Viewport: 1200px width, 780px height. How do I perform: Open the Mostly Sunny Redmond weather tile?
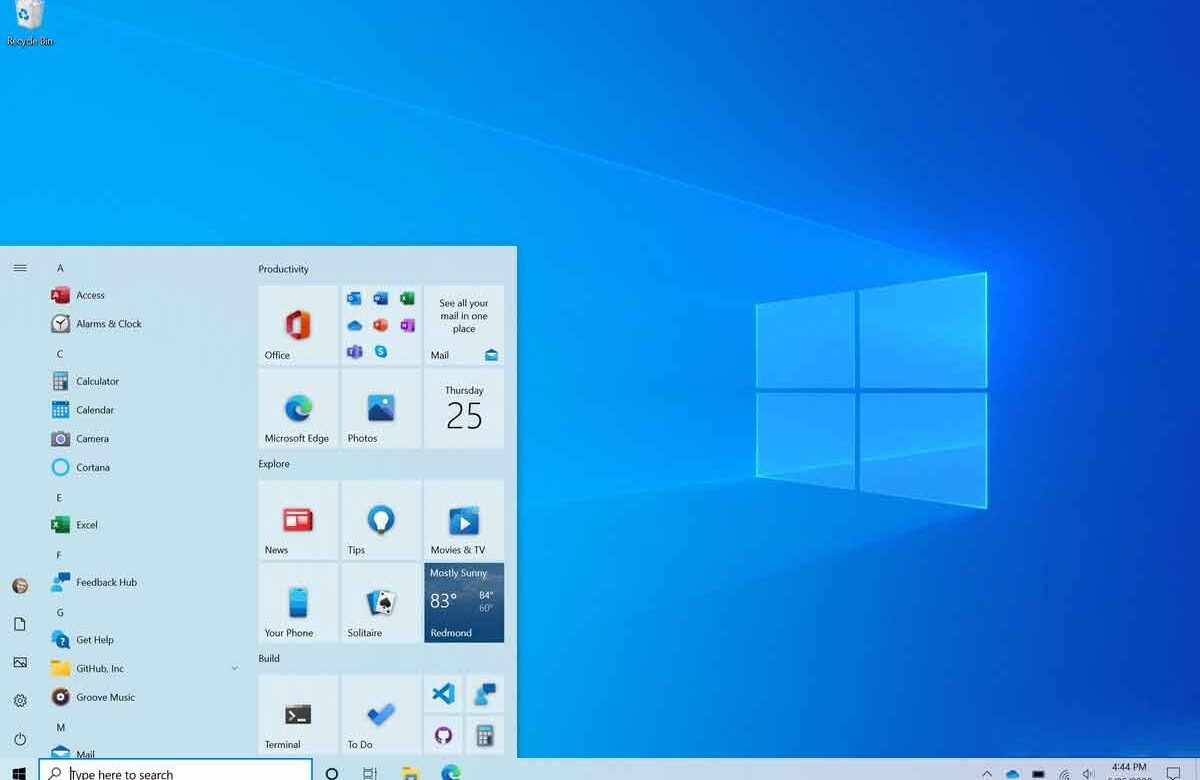pyautogui.click(x=464, y=603)
